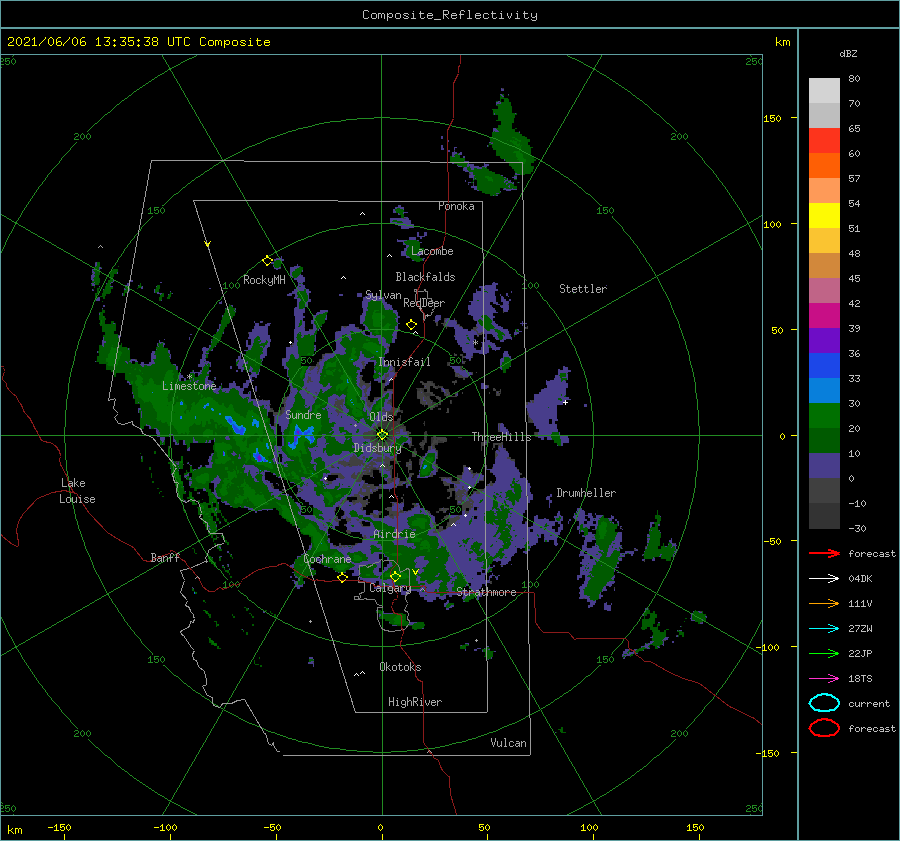Click the red forecast ellipse icon
This screenshot has width=900, height=841.
824,728
